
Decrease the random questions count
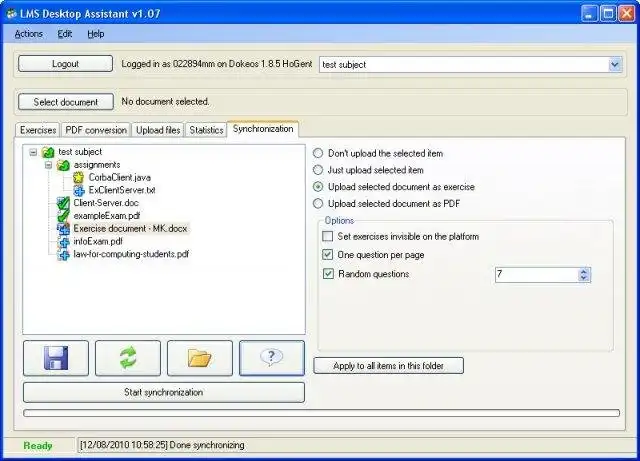pyautogui.click(x=584, y=278)
